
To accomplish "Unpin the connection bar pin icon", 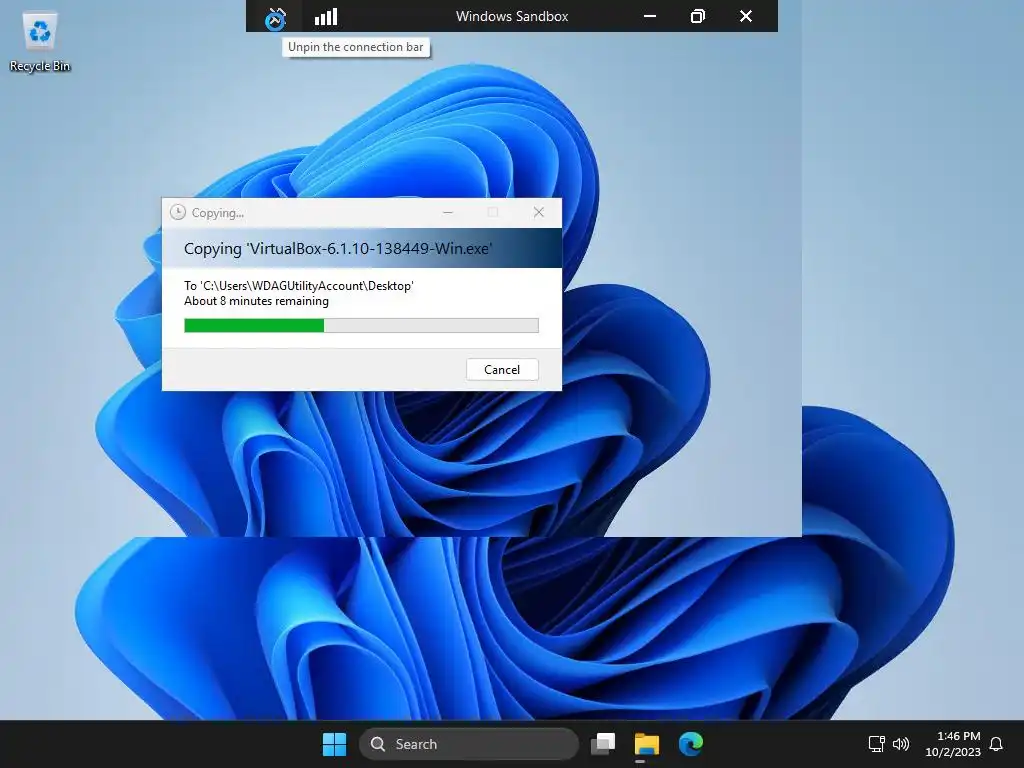I will point(276,18).
